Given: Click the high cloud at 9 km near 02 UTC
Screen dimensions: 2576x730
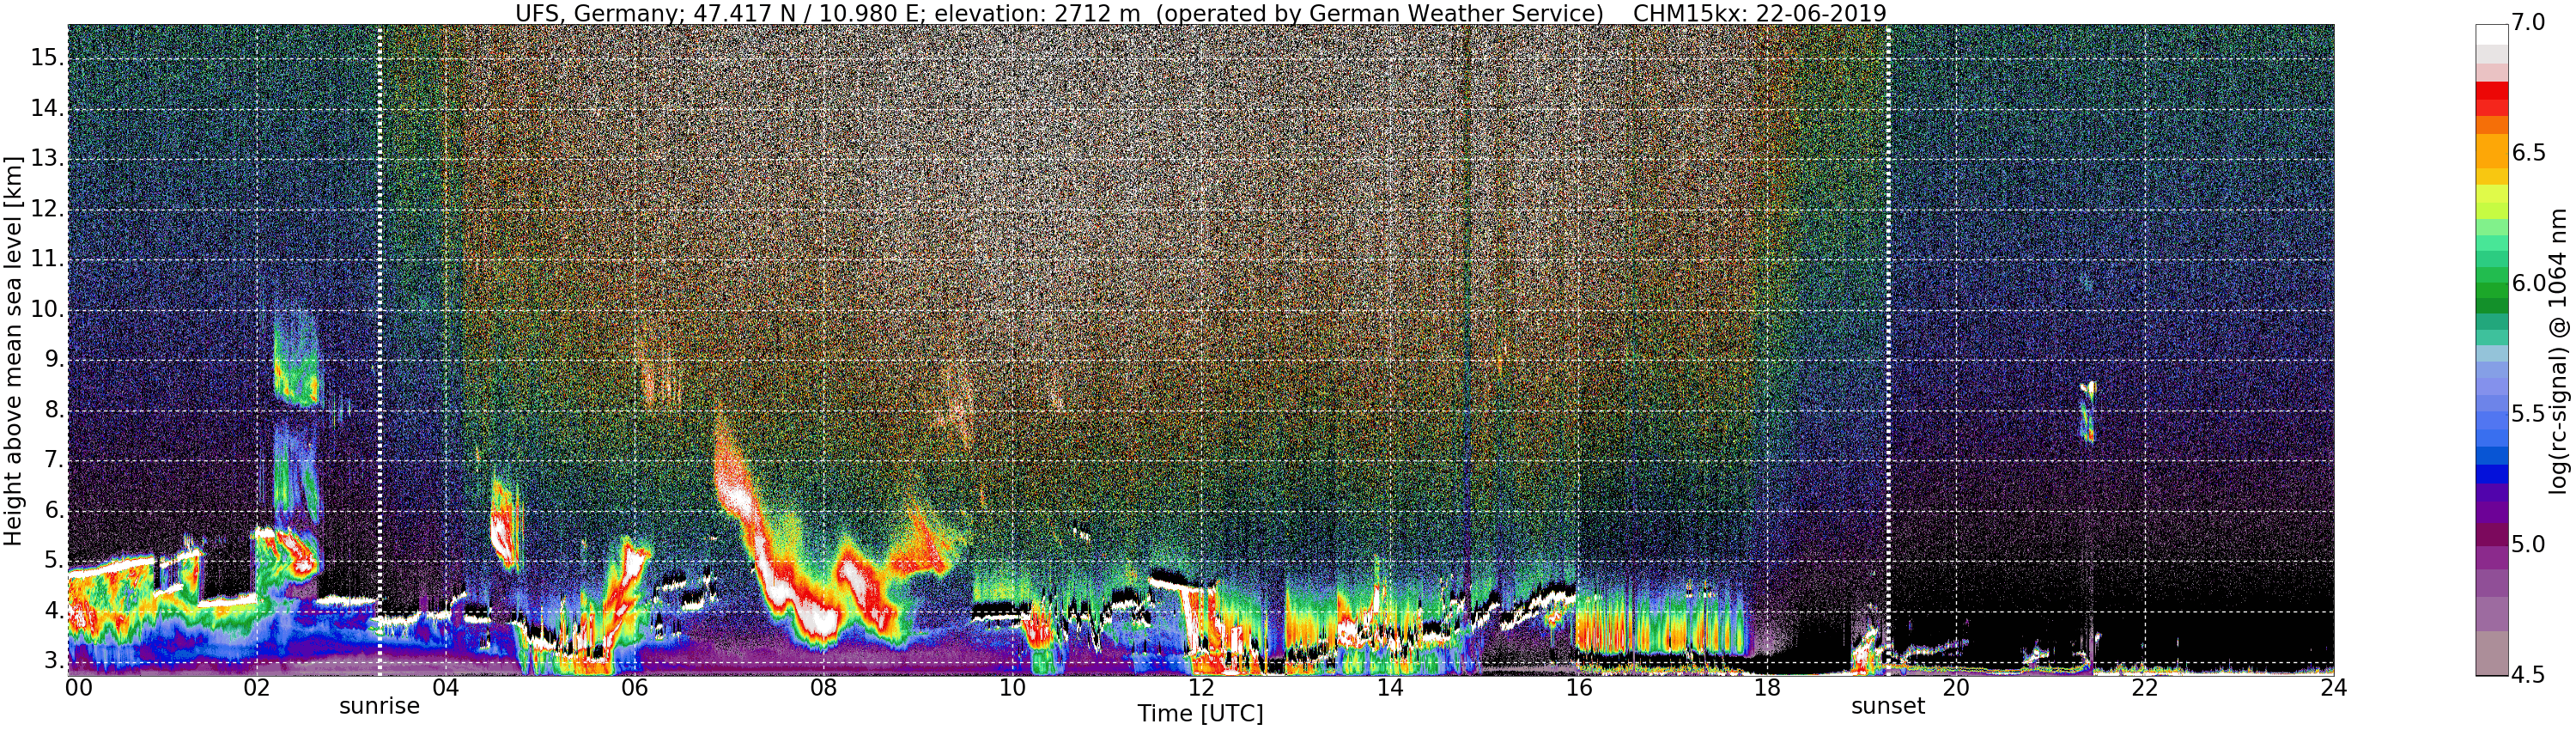Looking at the screenshot, I should pos(296,360).
